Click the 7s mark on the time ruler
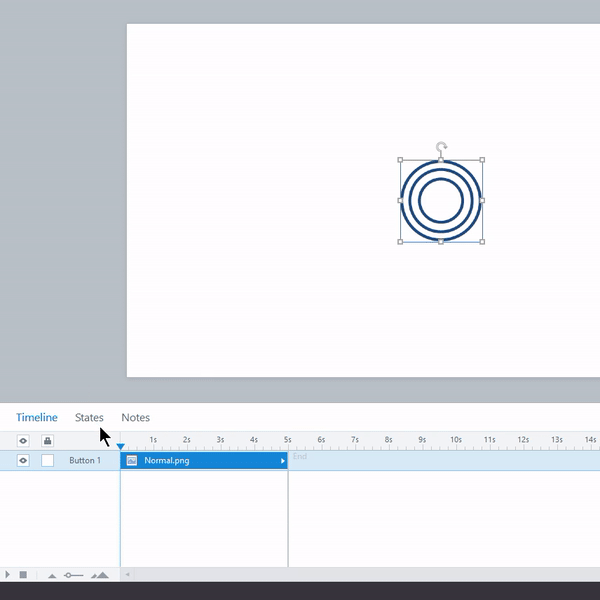Image resolution: width=600 pixels, height=600 pixels. point(355,440)
